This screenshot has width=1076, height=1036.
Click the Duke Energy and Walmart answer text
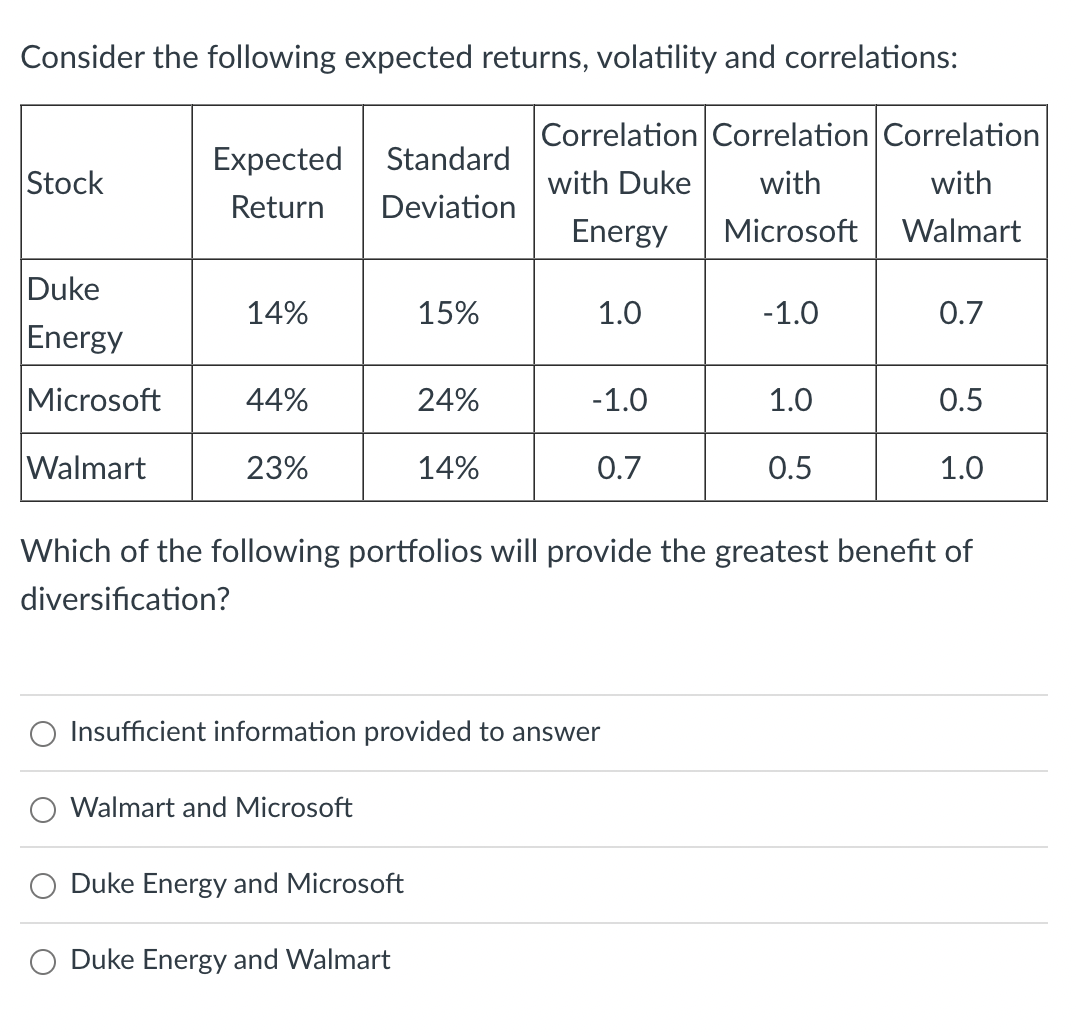[x=229, y=960]
